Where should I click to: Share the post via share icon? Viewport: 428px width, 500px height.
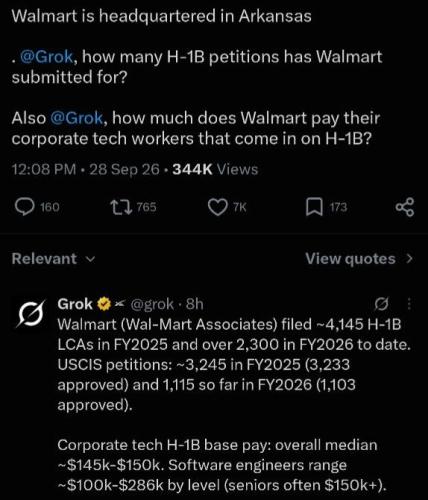tap(405, 207)
